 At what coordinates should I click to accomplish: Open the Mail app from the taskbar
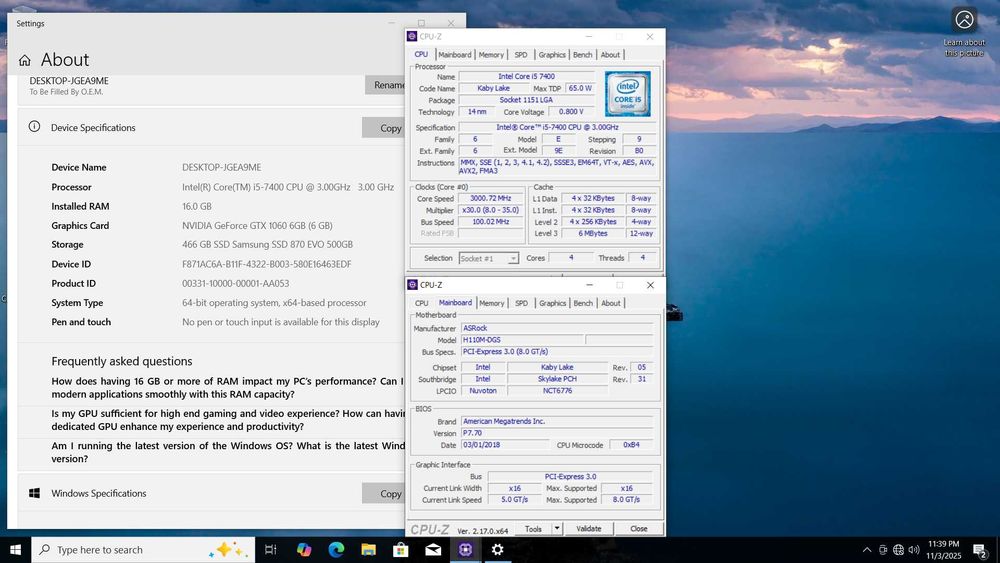click(433, 550)
